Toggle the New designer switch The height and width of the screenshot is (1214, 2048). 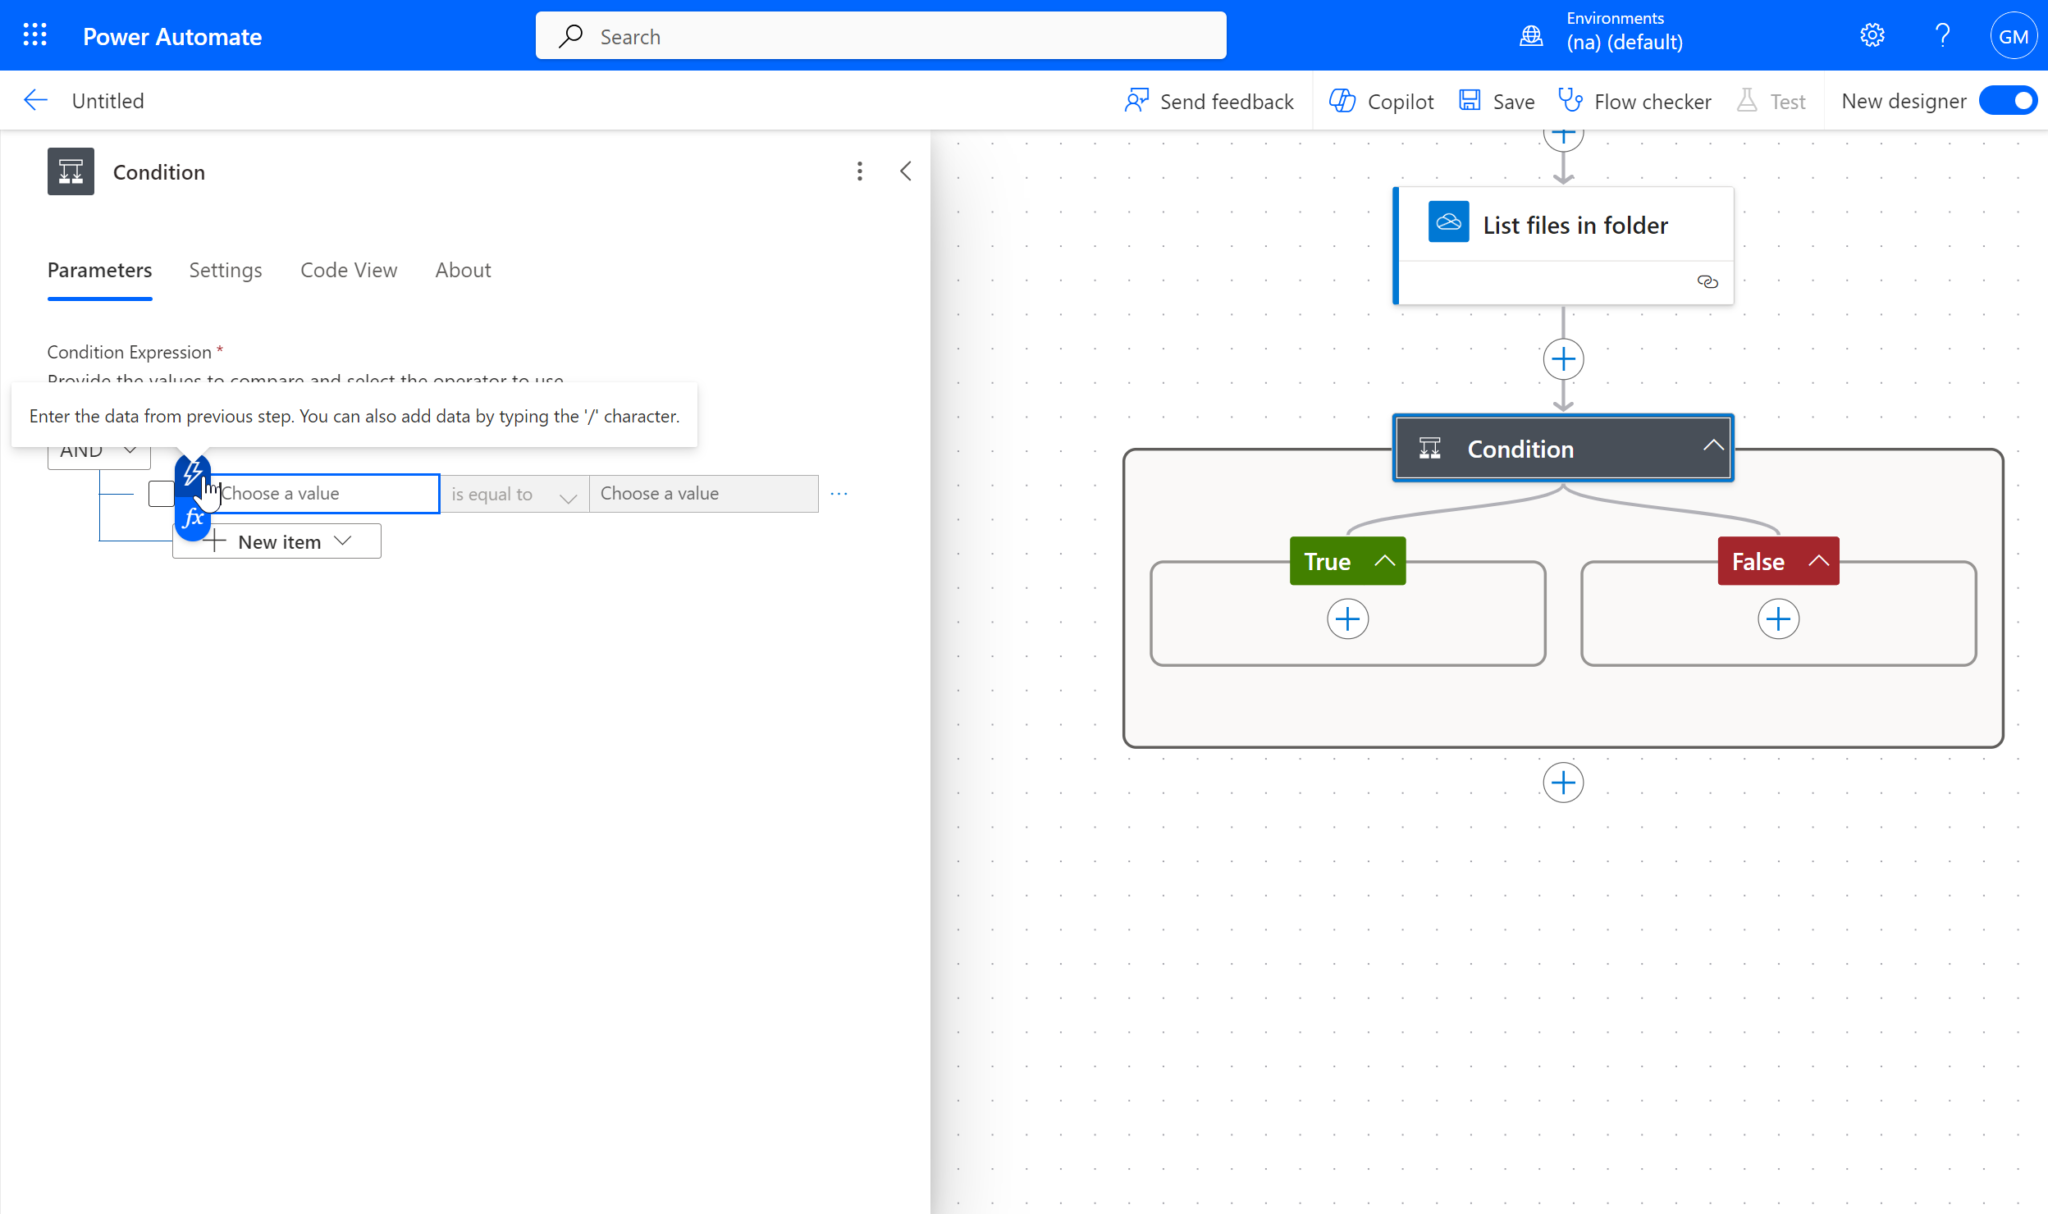(x=2008, y=101)
